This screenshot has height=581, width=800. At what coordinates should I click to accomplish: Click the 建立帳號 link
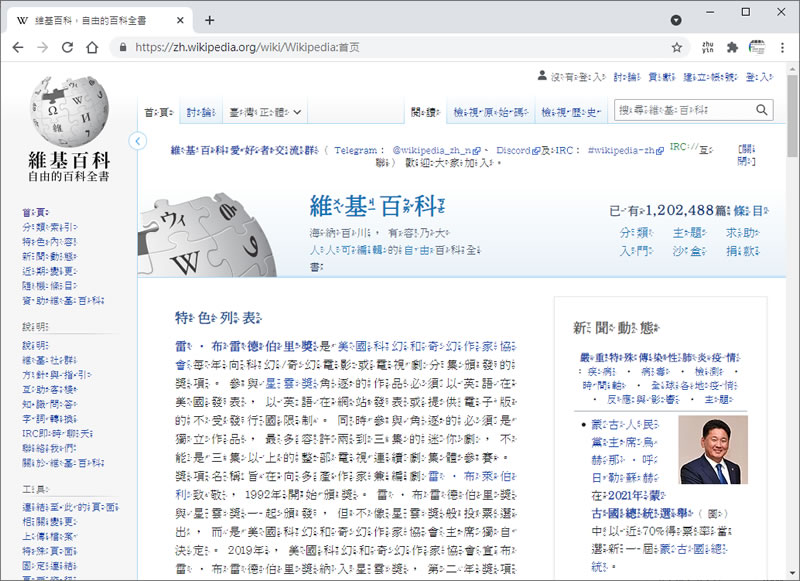710,77
